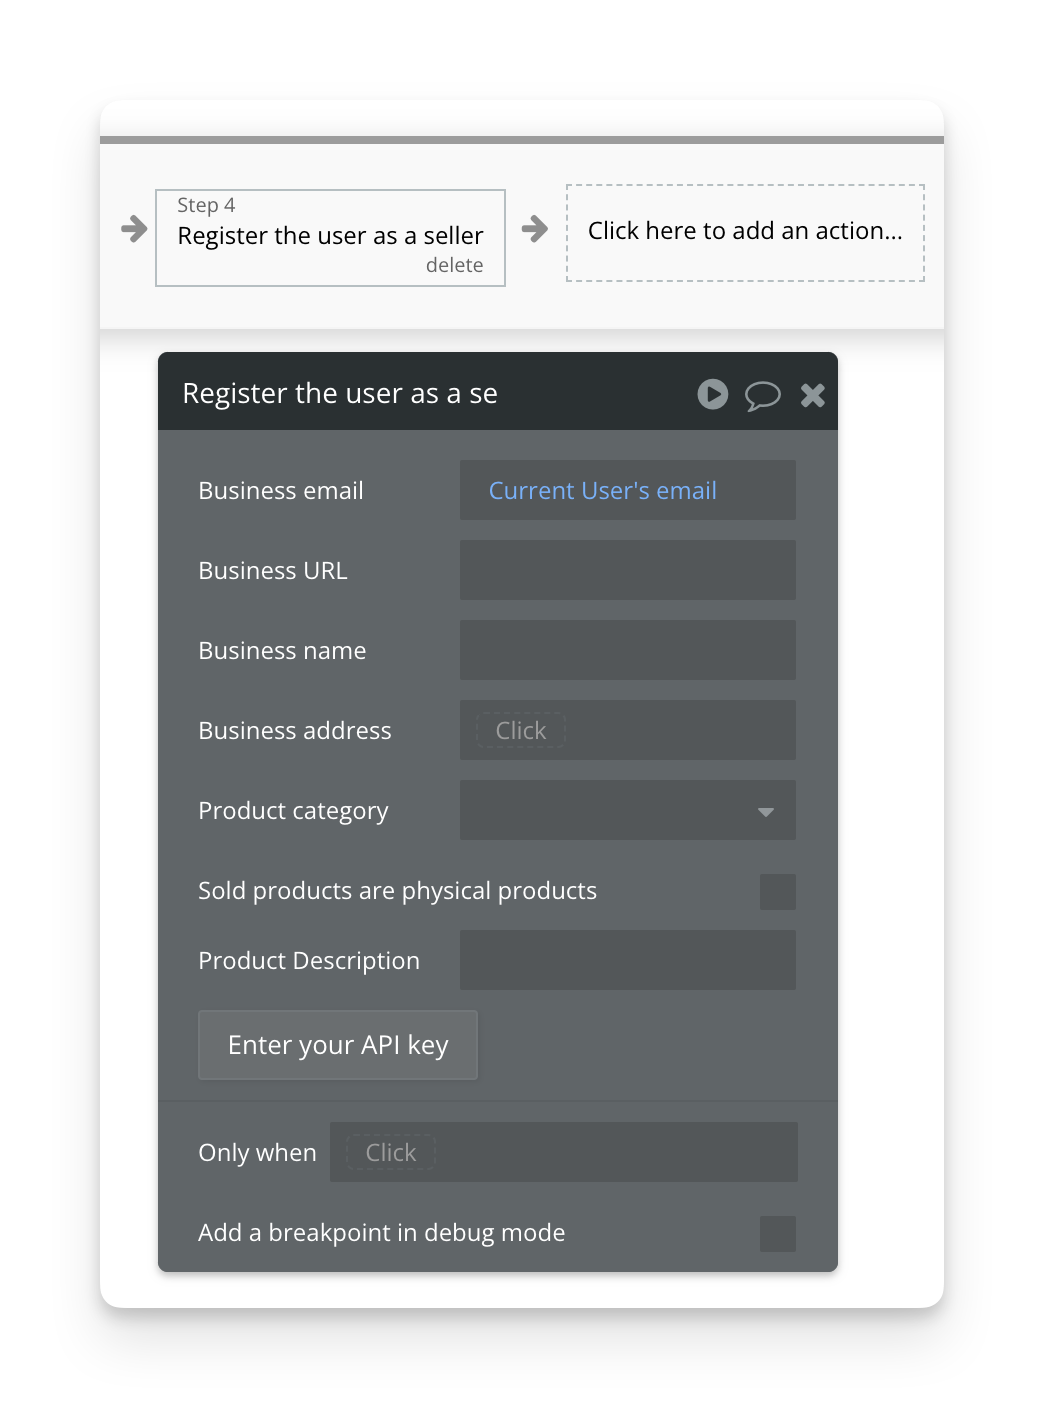Viewport: 1044px width, 1408px height.
Task: Open the comment bubble icon
Action: tap(762, 395)
